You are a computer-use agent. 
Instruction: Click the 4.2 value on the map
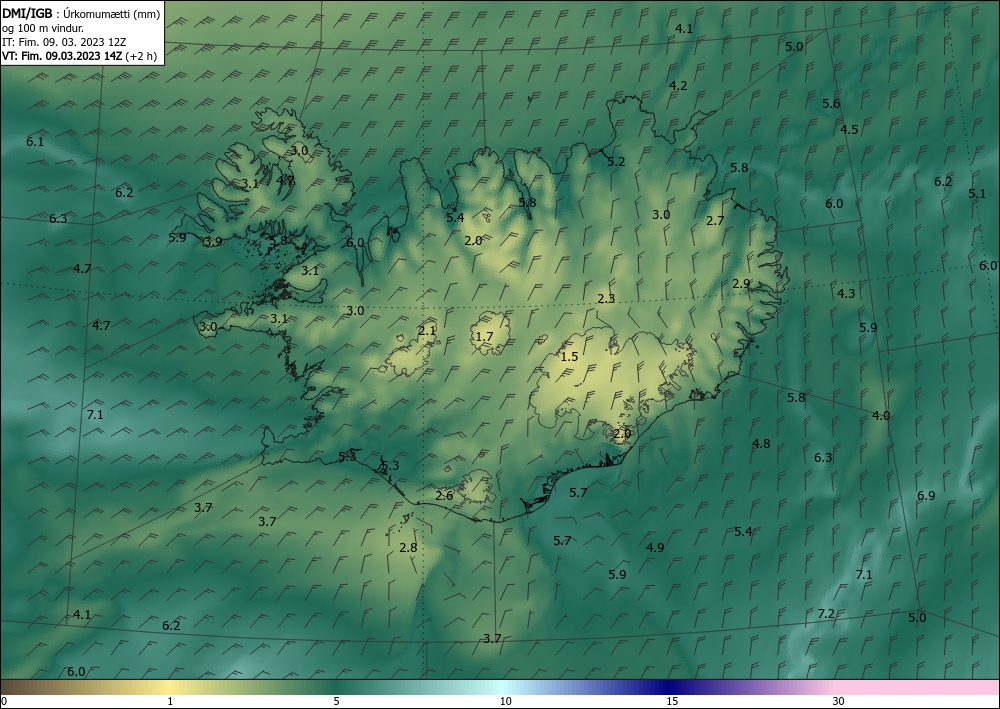point(678,85)
